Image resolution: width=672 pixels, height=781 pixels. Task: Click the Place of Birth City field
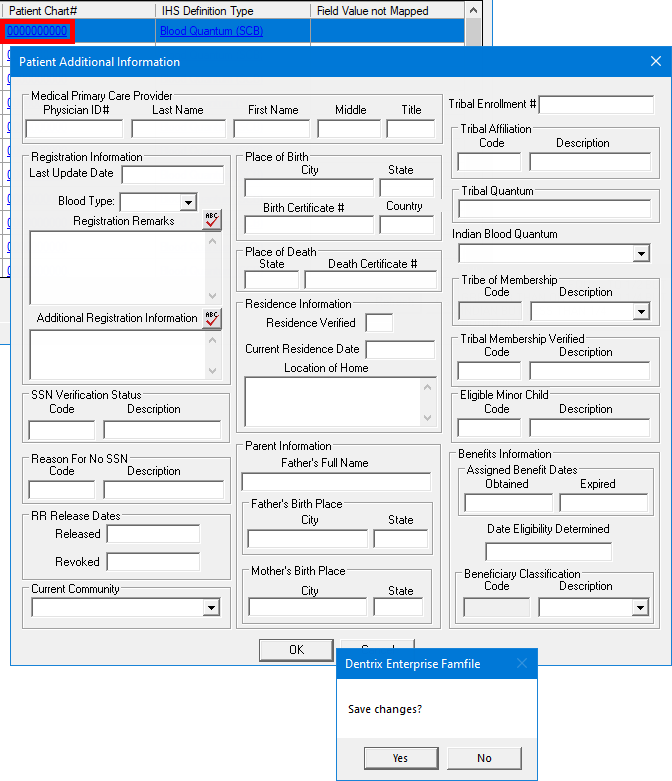[x=309, y=188]
